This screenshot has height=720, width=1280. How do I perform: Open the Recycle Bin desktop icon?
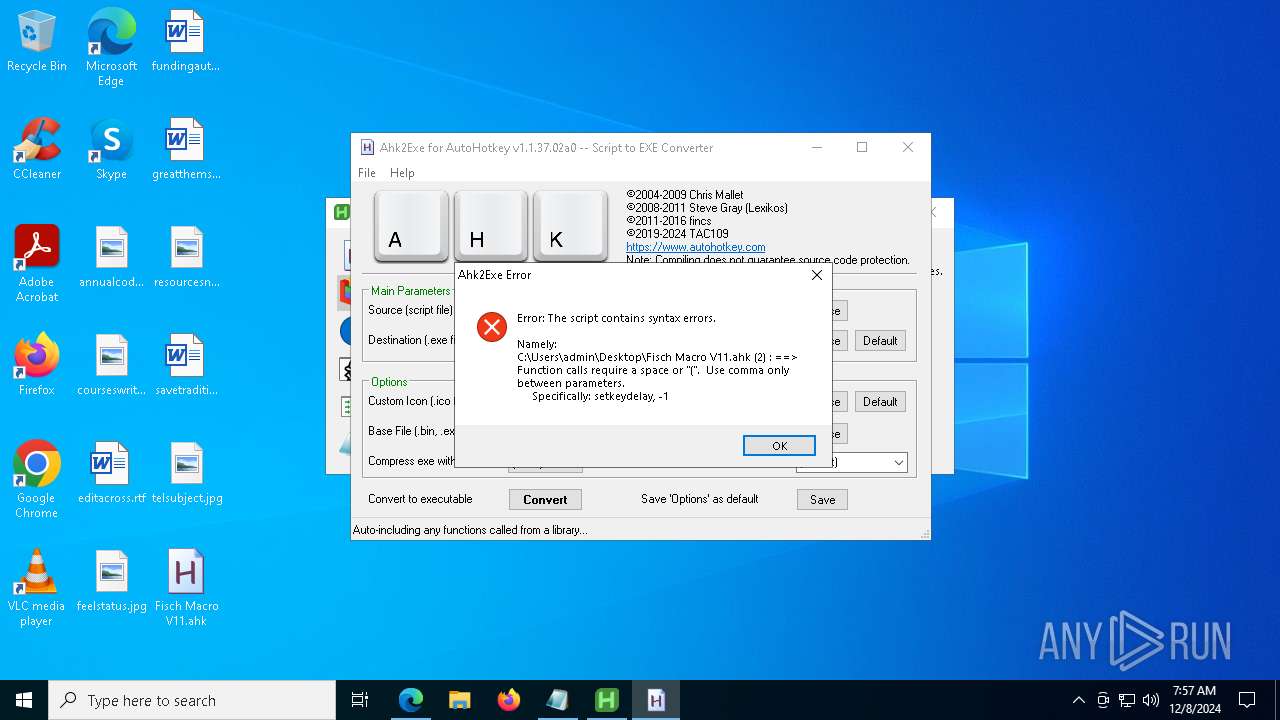click(37, 42)
